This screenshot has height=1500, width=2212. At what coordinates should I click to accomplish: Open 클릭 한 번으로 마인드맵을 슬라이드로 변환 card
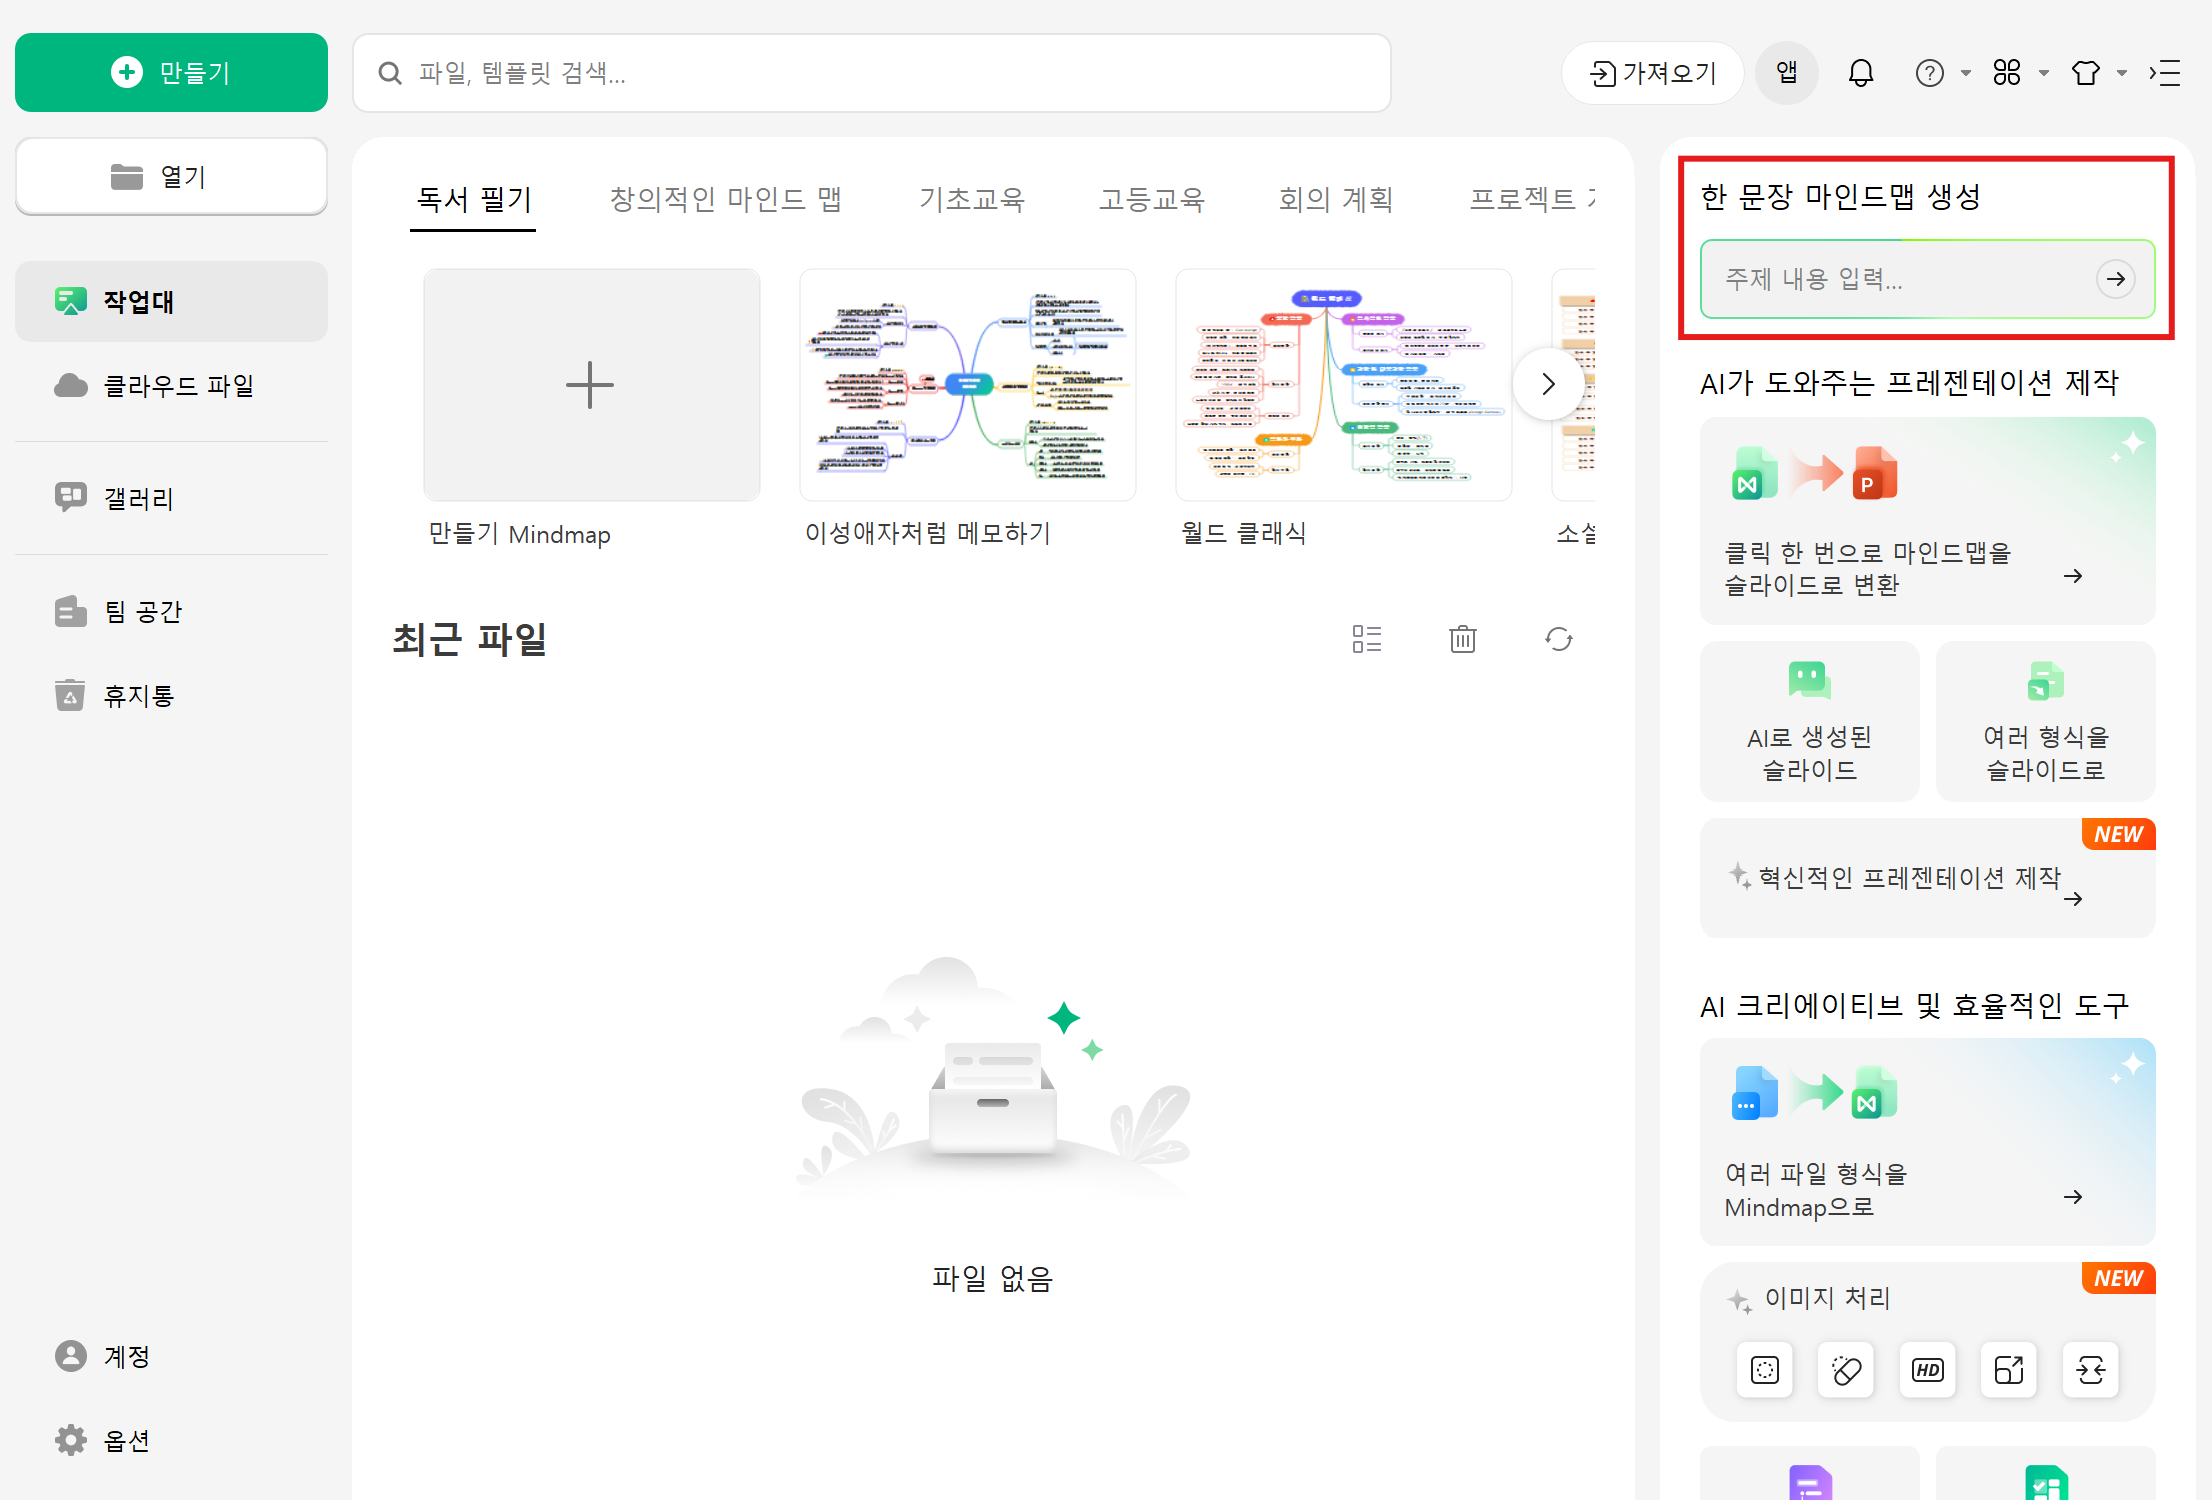[1927, 521]
